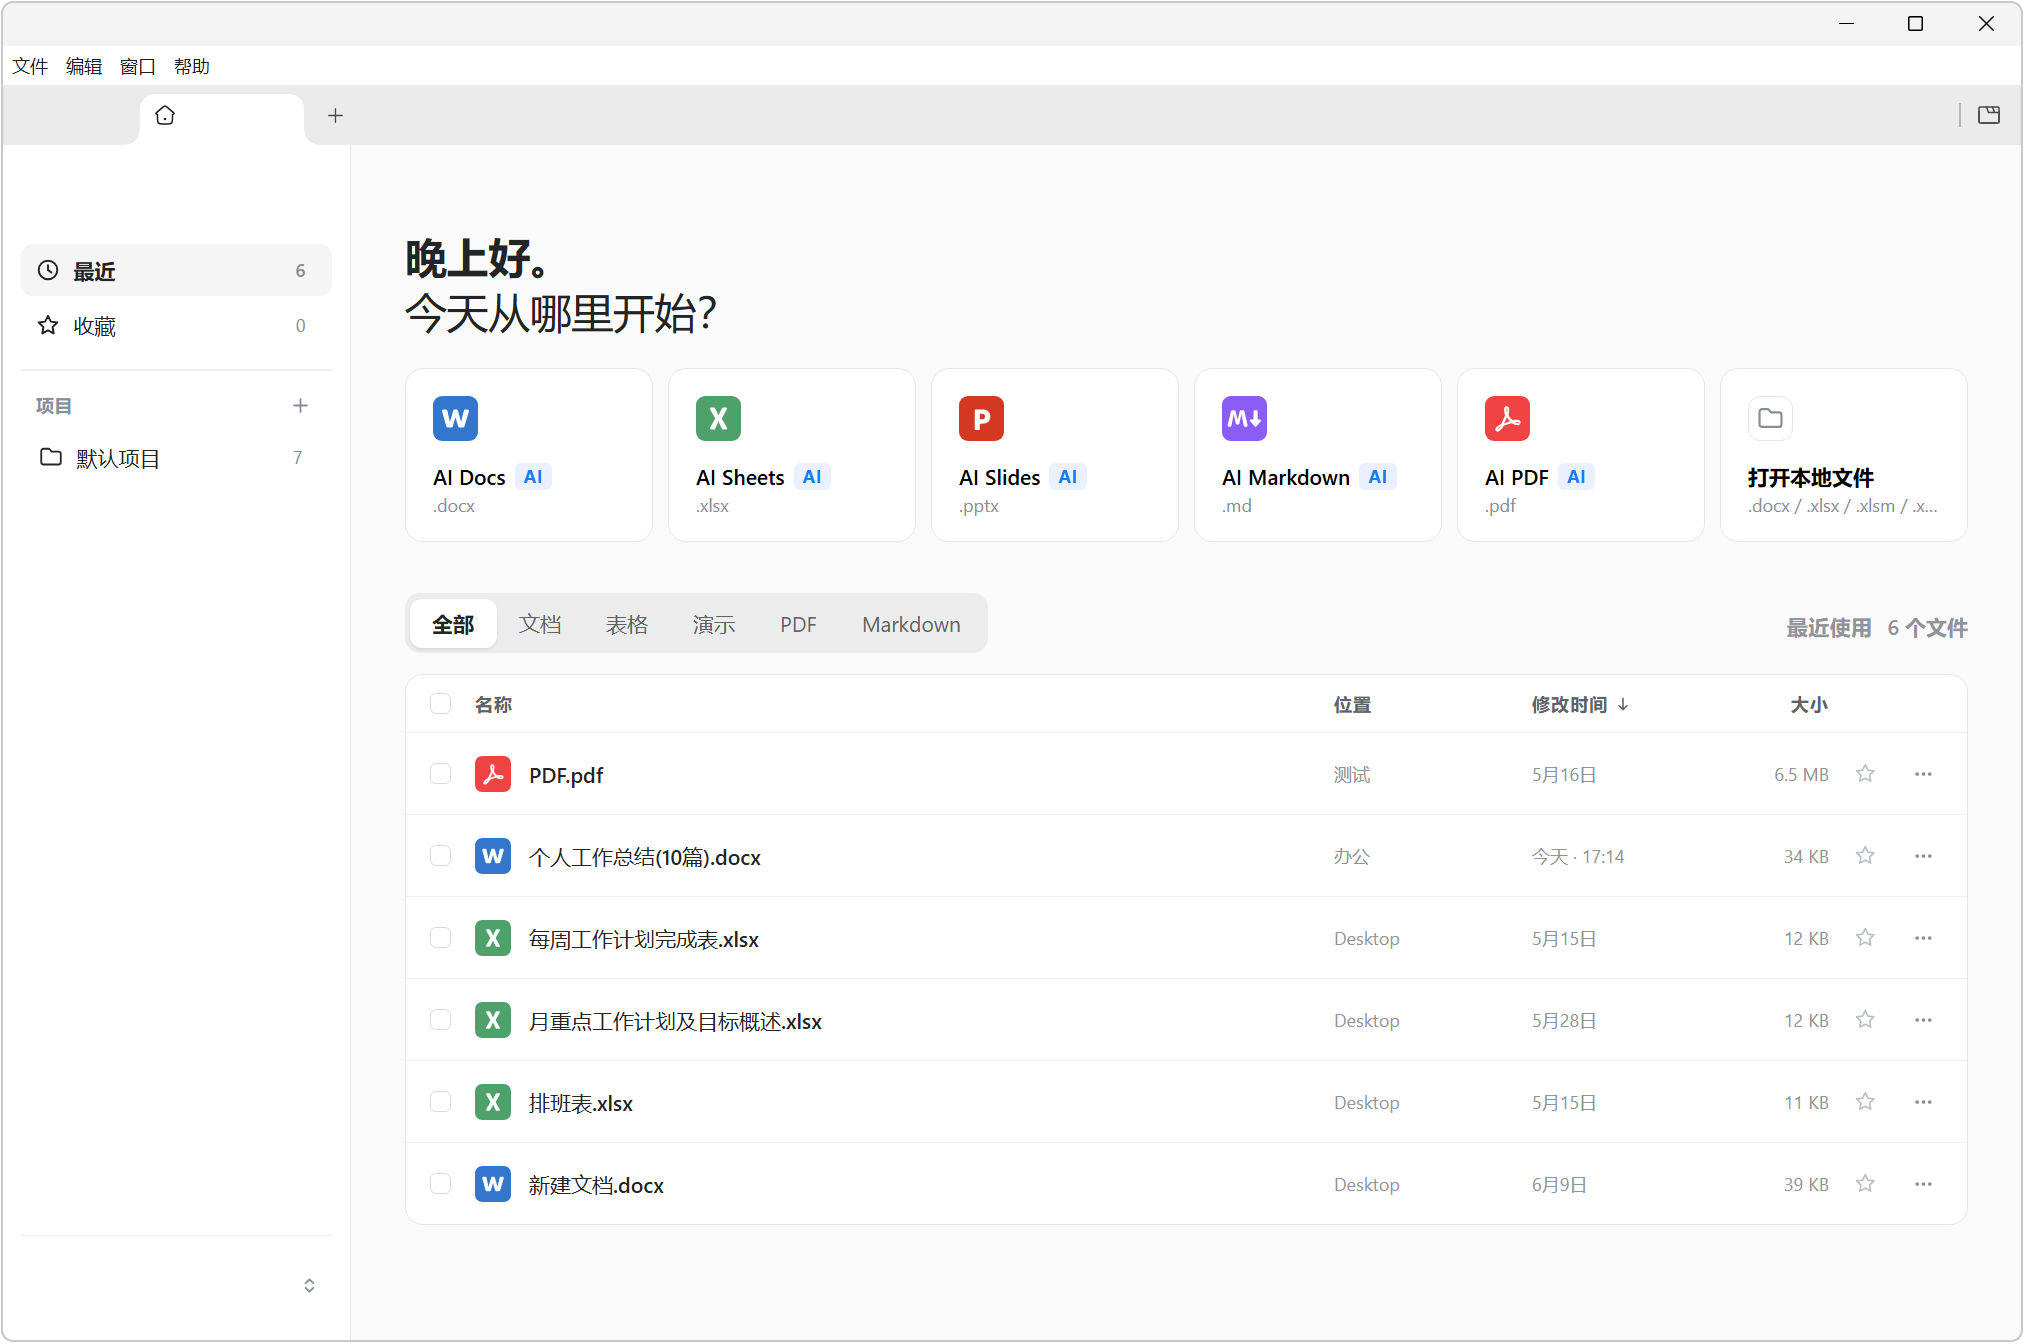Star 月重点工作计划及目标概述.xlsx

[1865, 1020]
